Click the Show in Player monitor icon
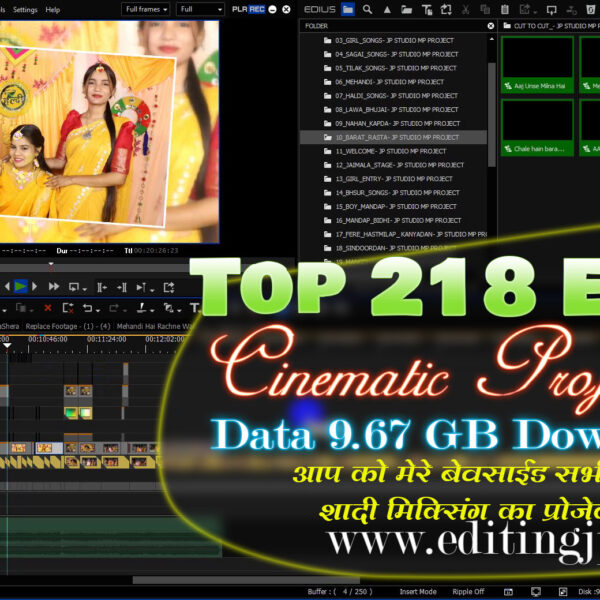This screenshot has height=600, width=600. [551, 10]
